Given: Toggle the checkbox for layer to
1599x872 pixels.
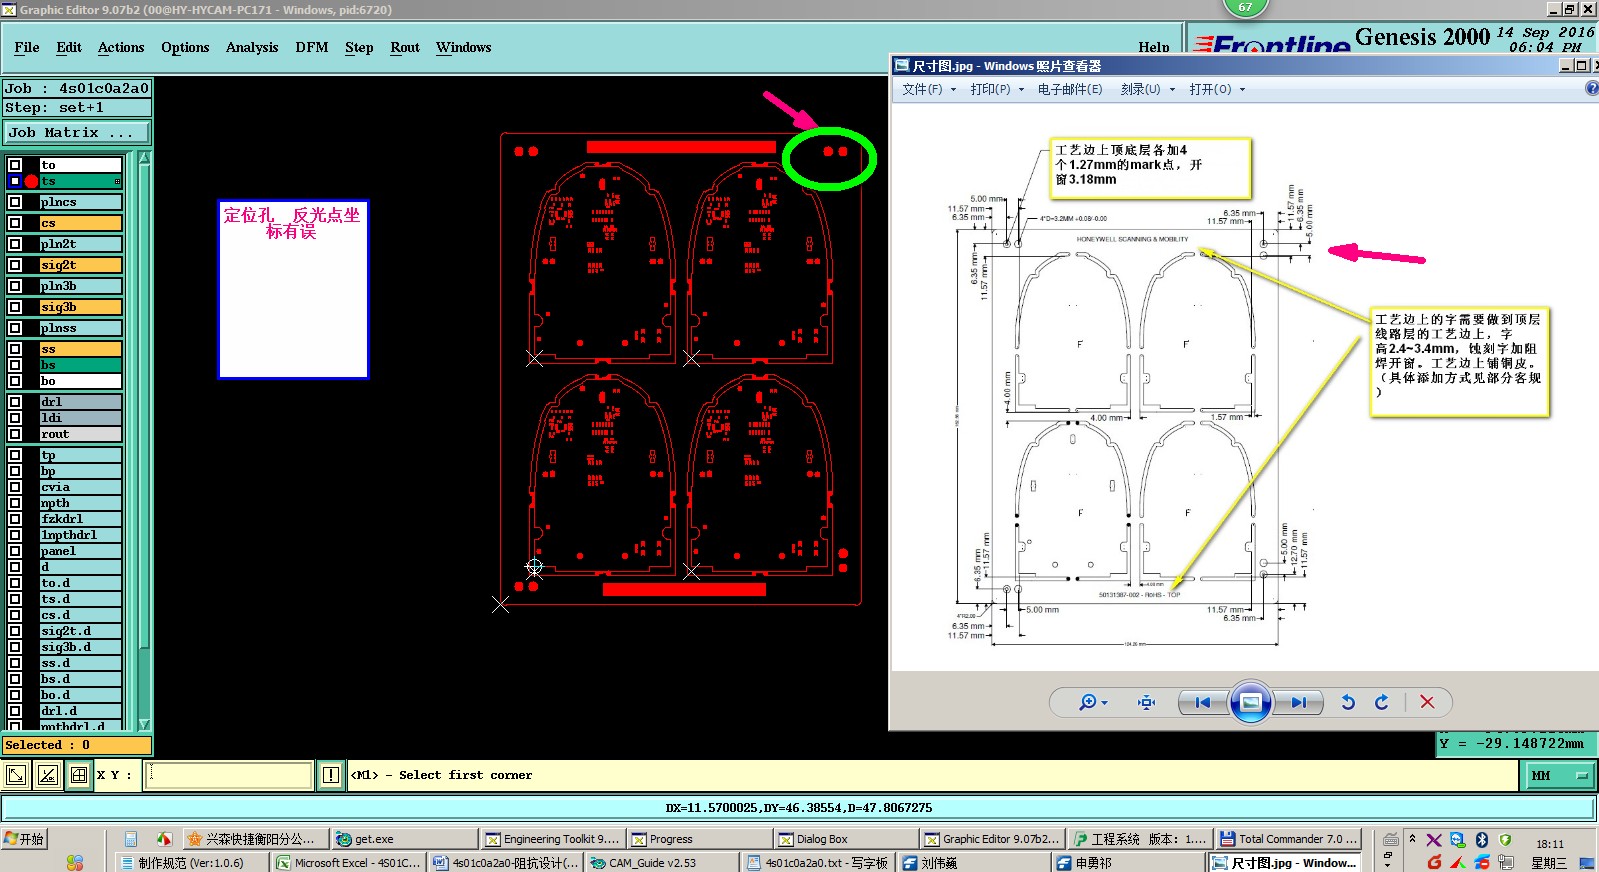Looking at the screenshot, I should [15, 165].
